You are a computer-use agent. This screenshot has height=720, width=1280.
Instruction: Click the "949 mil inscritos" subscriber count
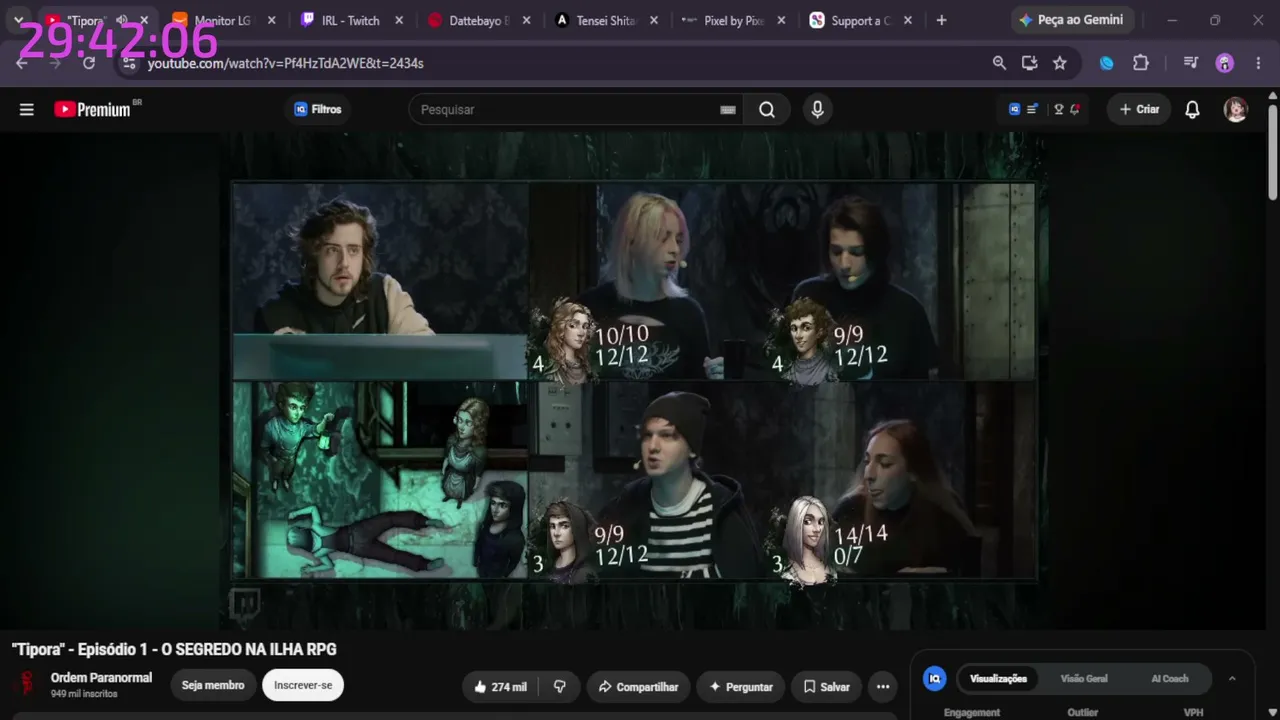(x=84, y=694)
